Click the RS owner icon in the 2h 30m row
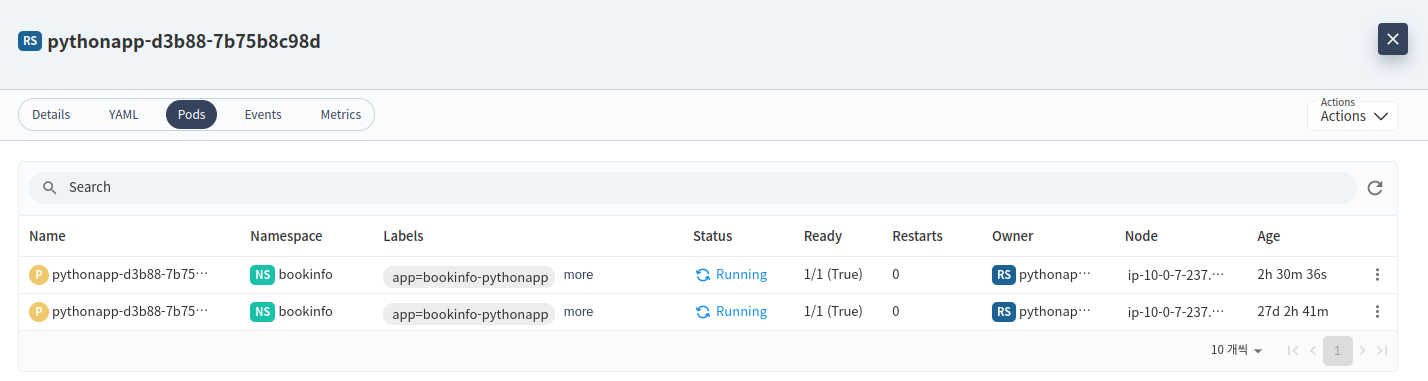This screenshot has height=381, width=1428. (1004, 274)
